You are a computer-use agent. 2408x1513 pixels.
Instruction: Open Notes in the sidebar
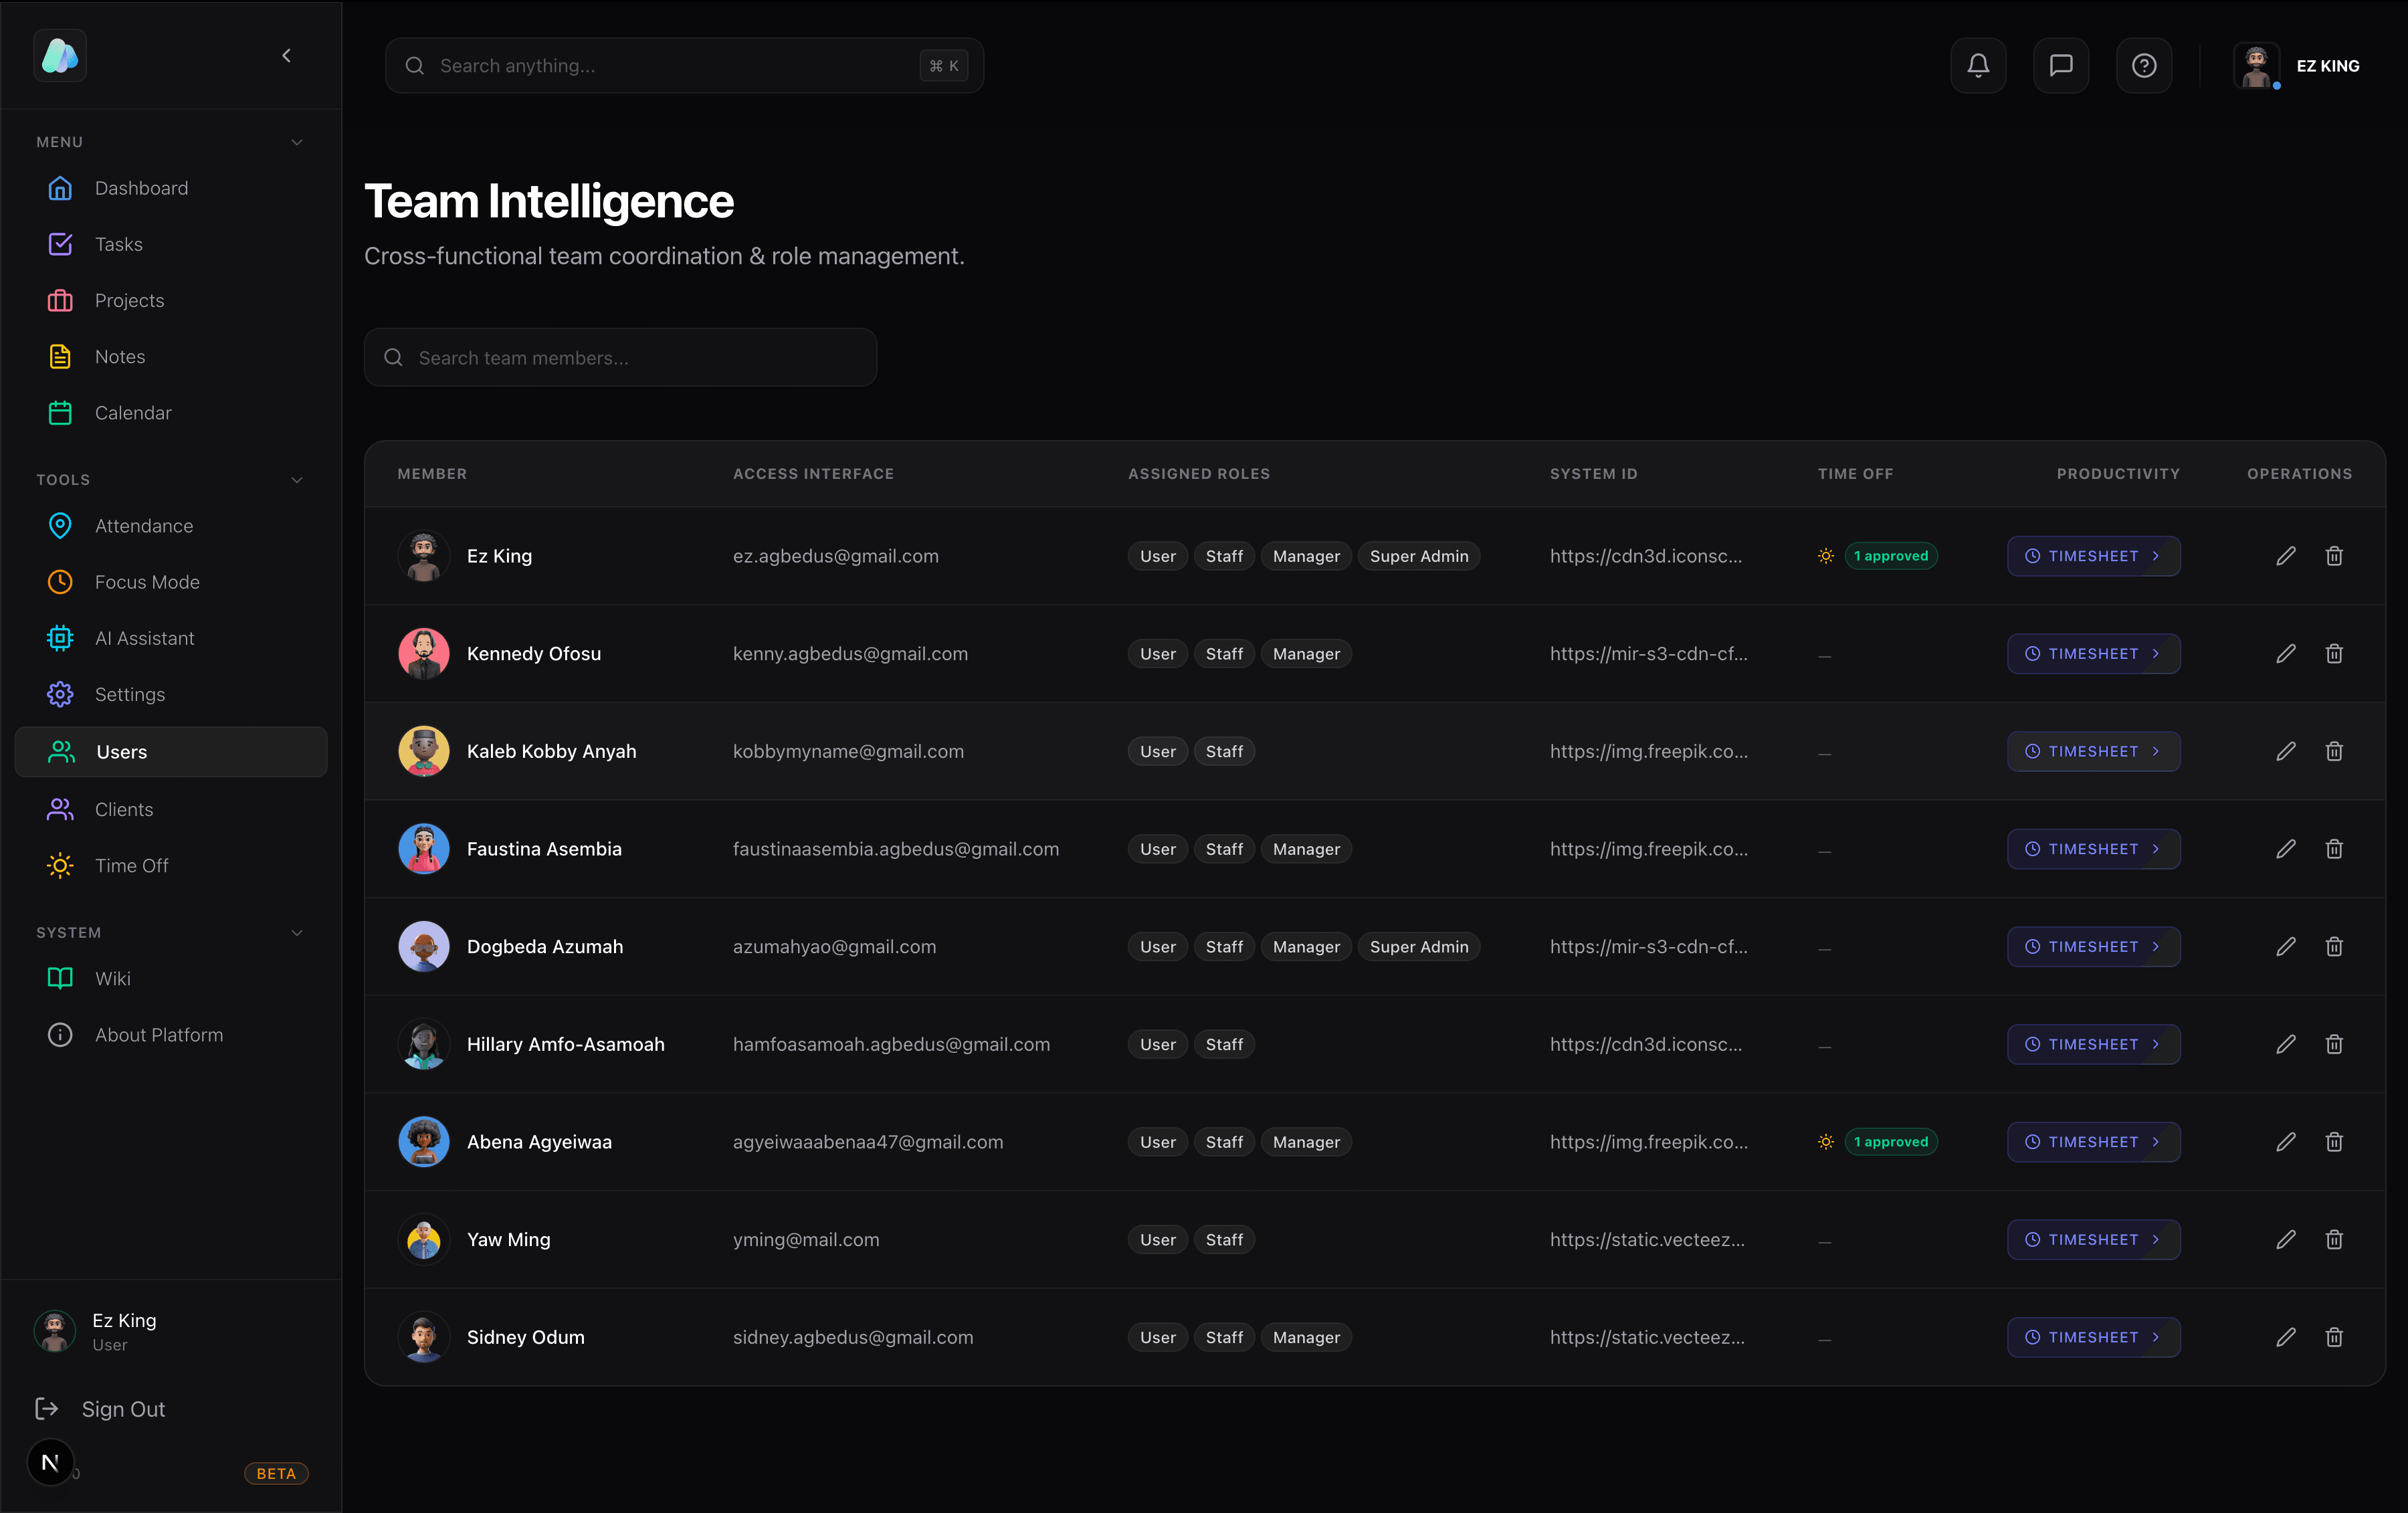pyautogui.click(x=171, y=357)
